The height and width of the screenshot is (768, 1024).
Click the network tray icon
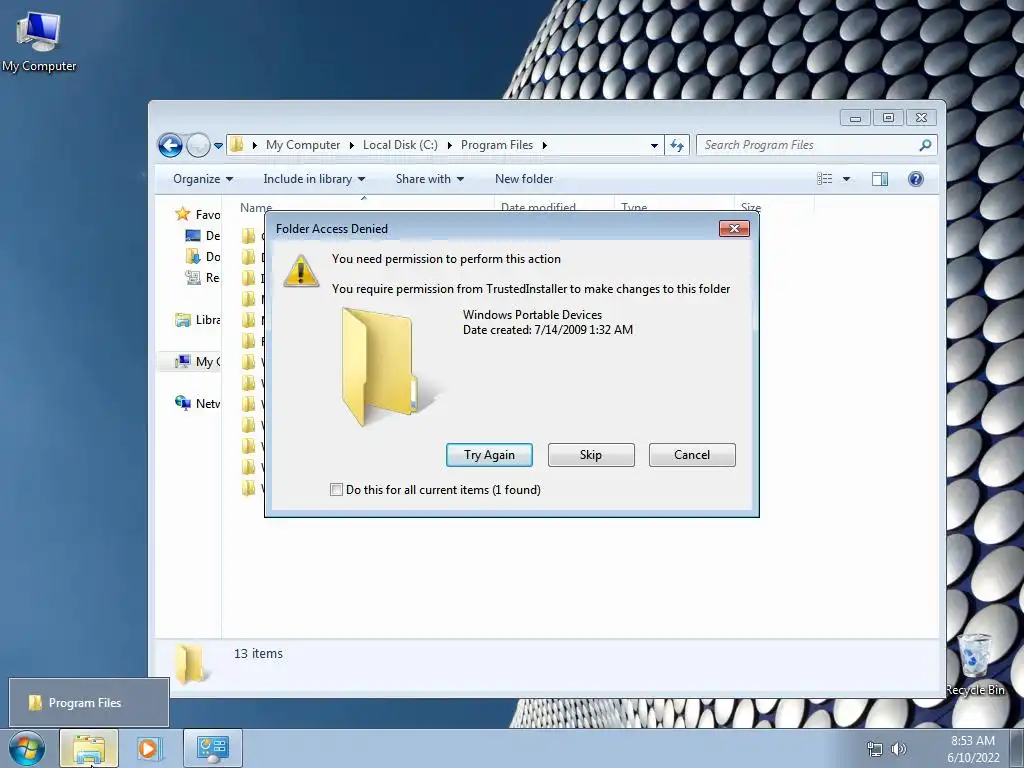coord(874,749)
